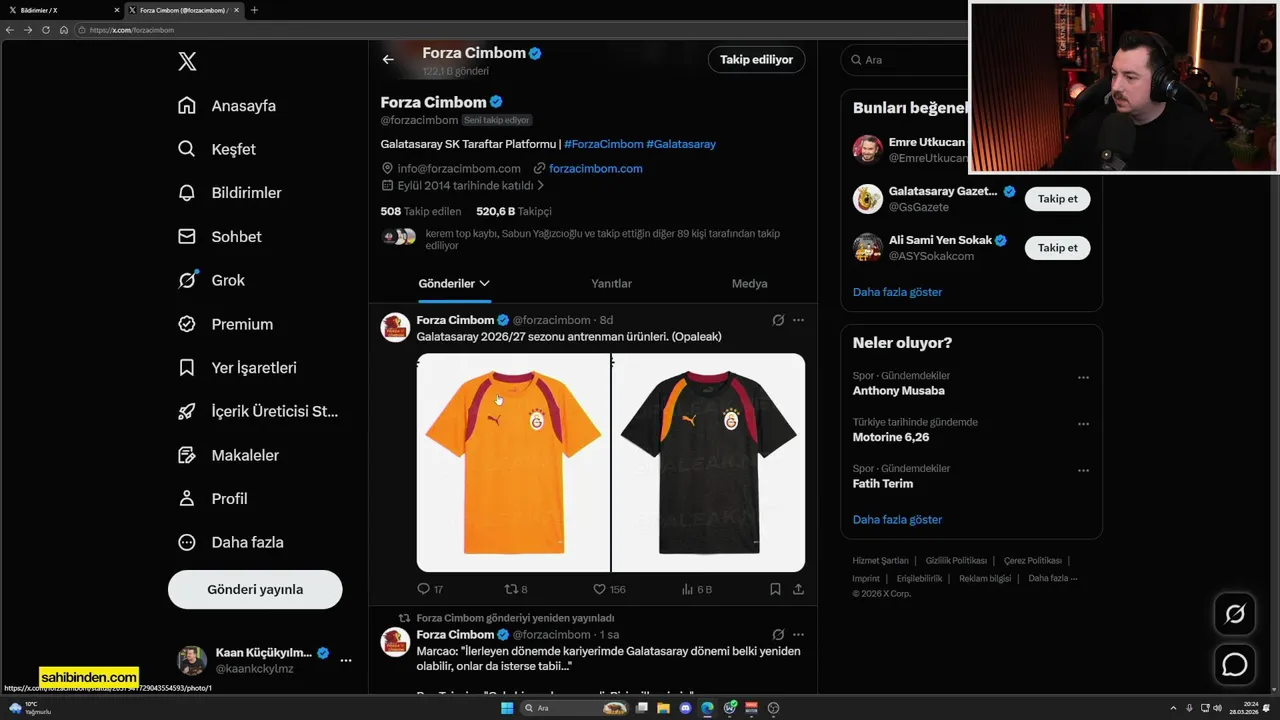Click browser address bar URL
Screen dimensions: 1280x720
coord(132,30)
